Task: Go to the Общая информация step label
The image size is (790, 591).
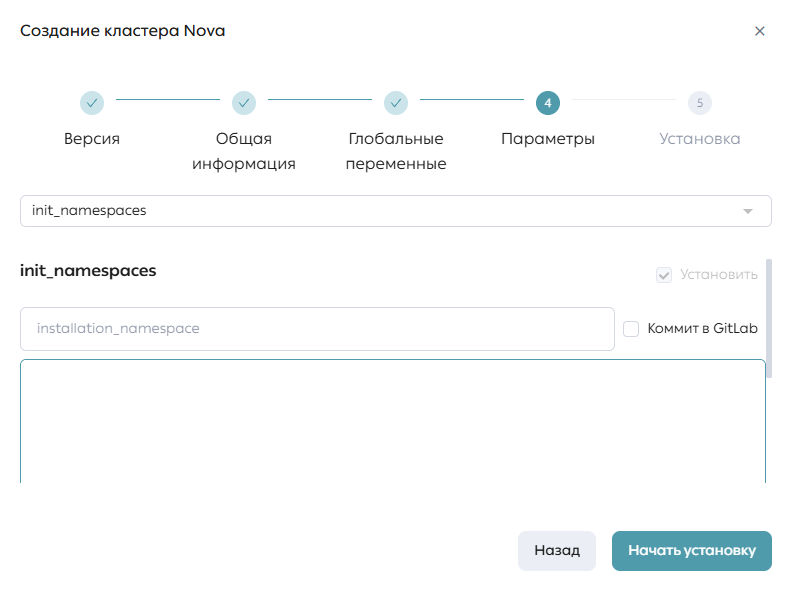Action: [244, 151]
